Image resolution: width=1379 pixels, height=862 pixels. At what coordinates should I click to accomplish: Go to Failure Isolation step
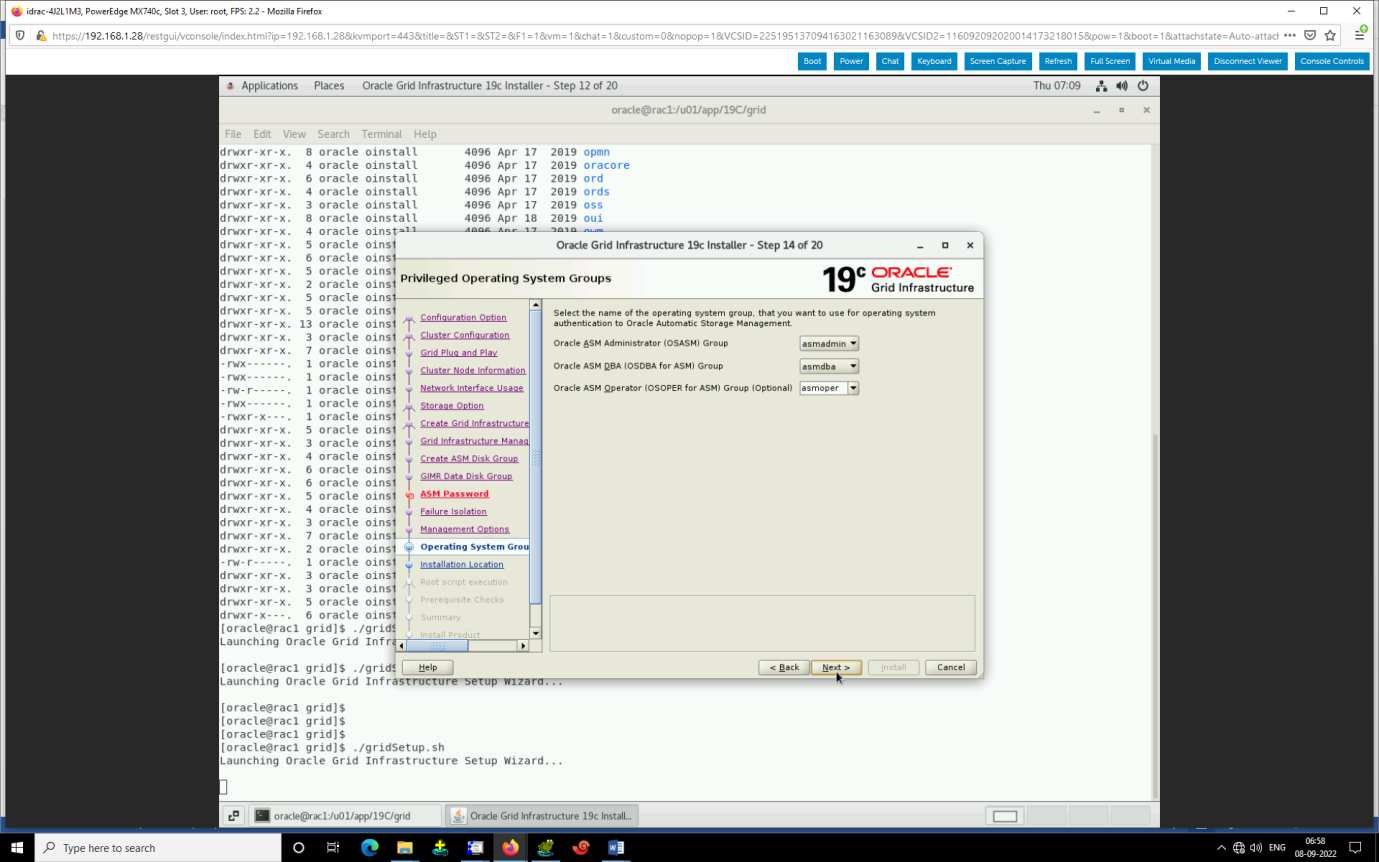click(454, 512)
